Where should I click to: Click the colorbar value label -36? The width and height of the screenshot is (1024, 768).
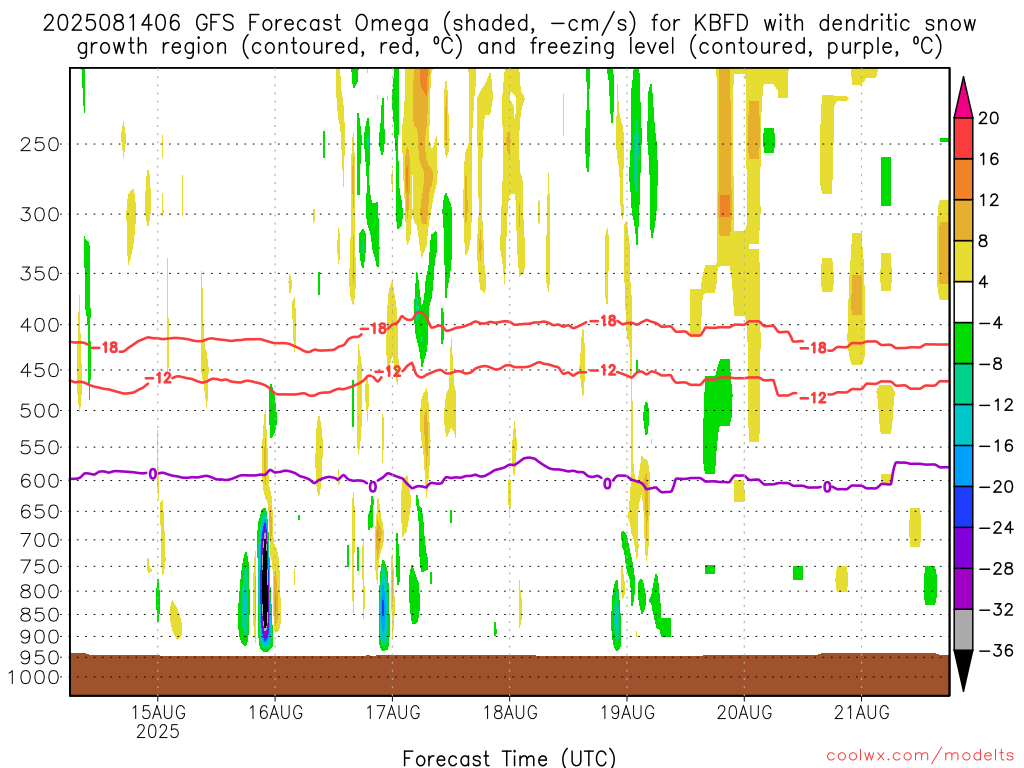coord(996,650)
